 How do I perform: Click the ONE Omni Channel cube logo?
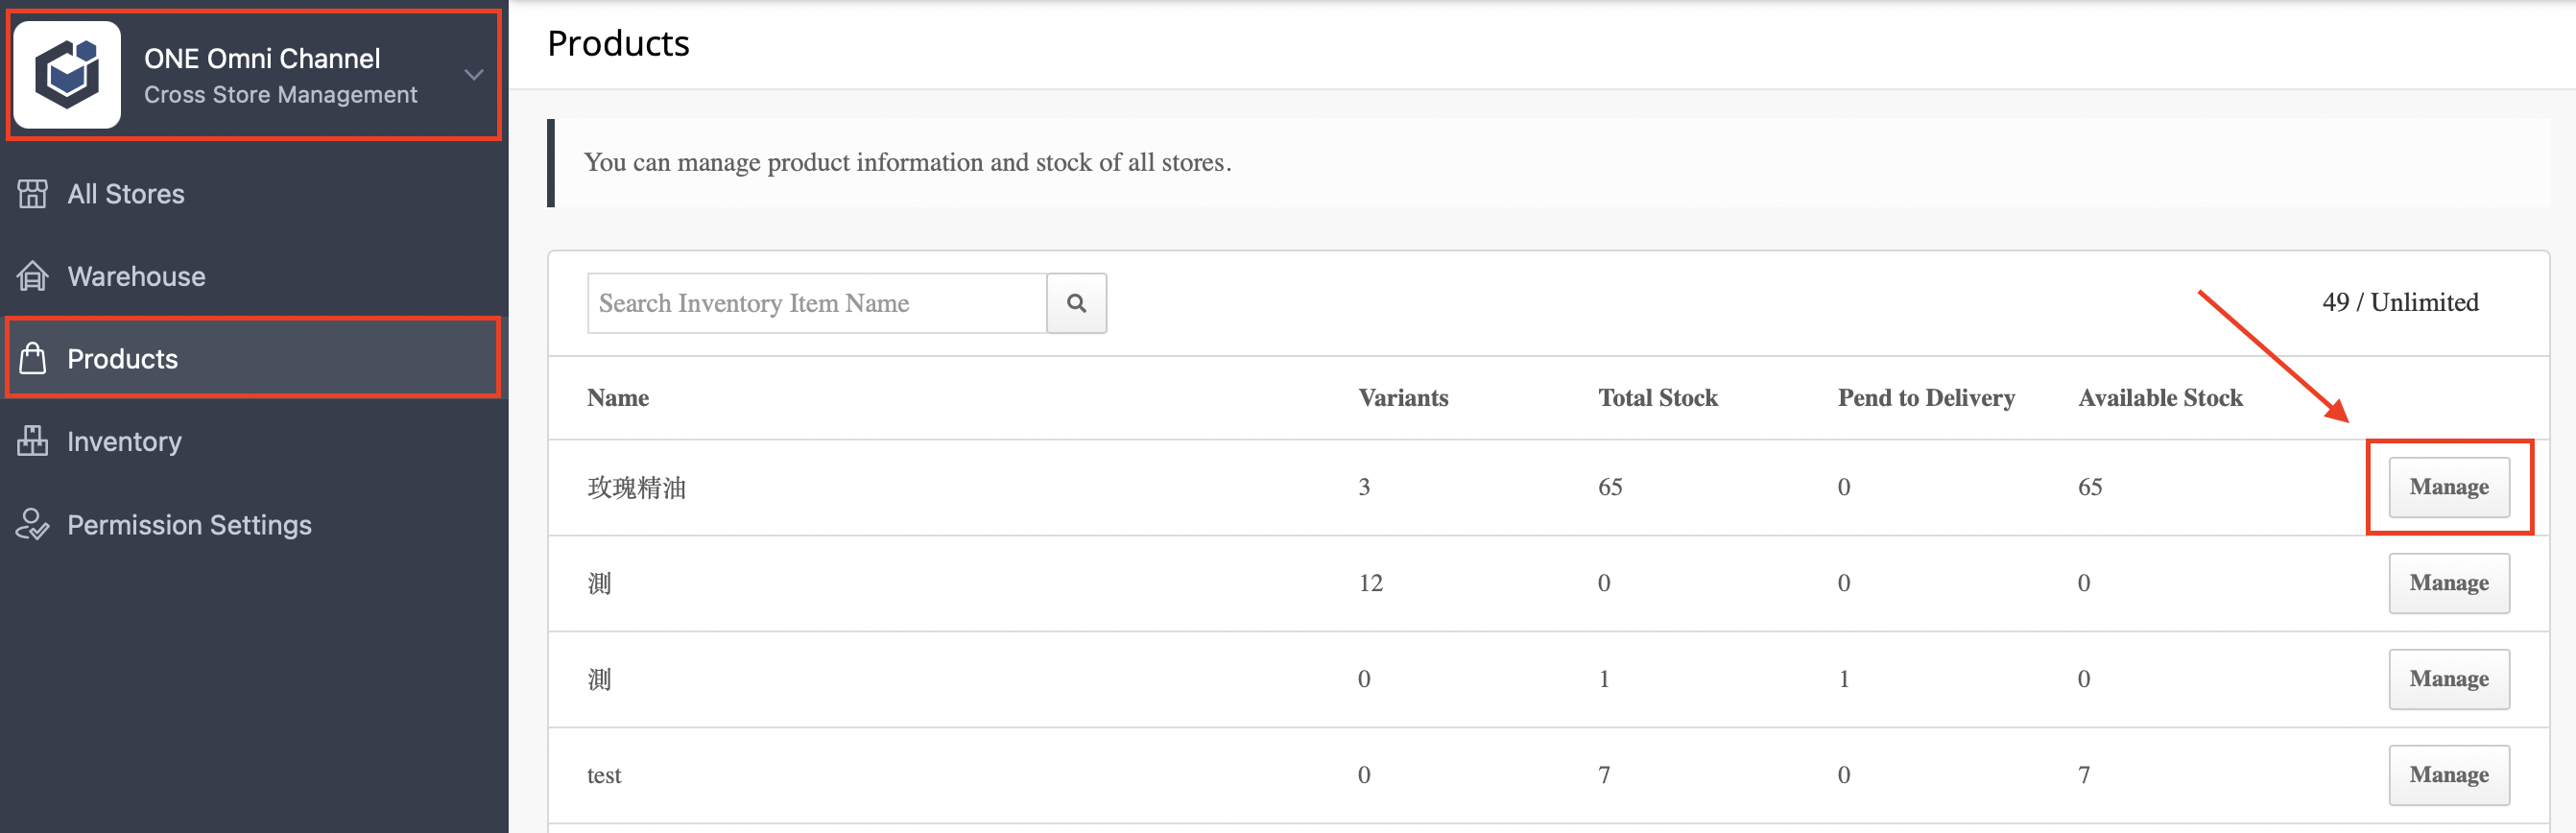(x=67, y=75)
